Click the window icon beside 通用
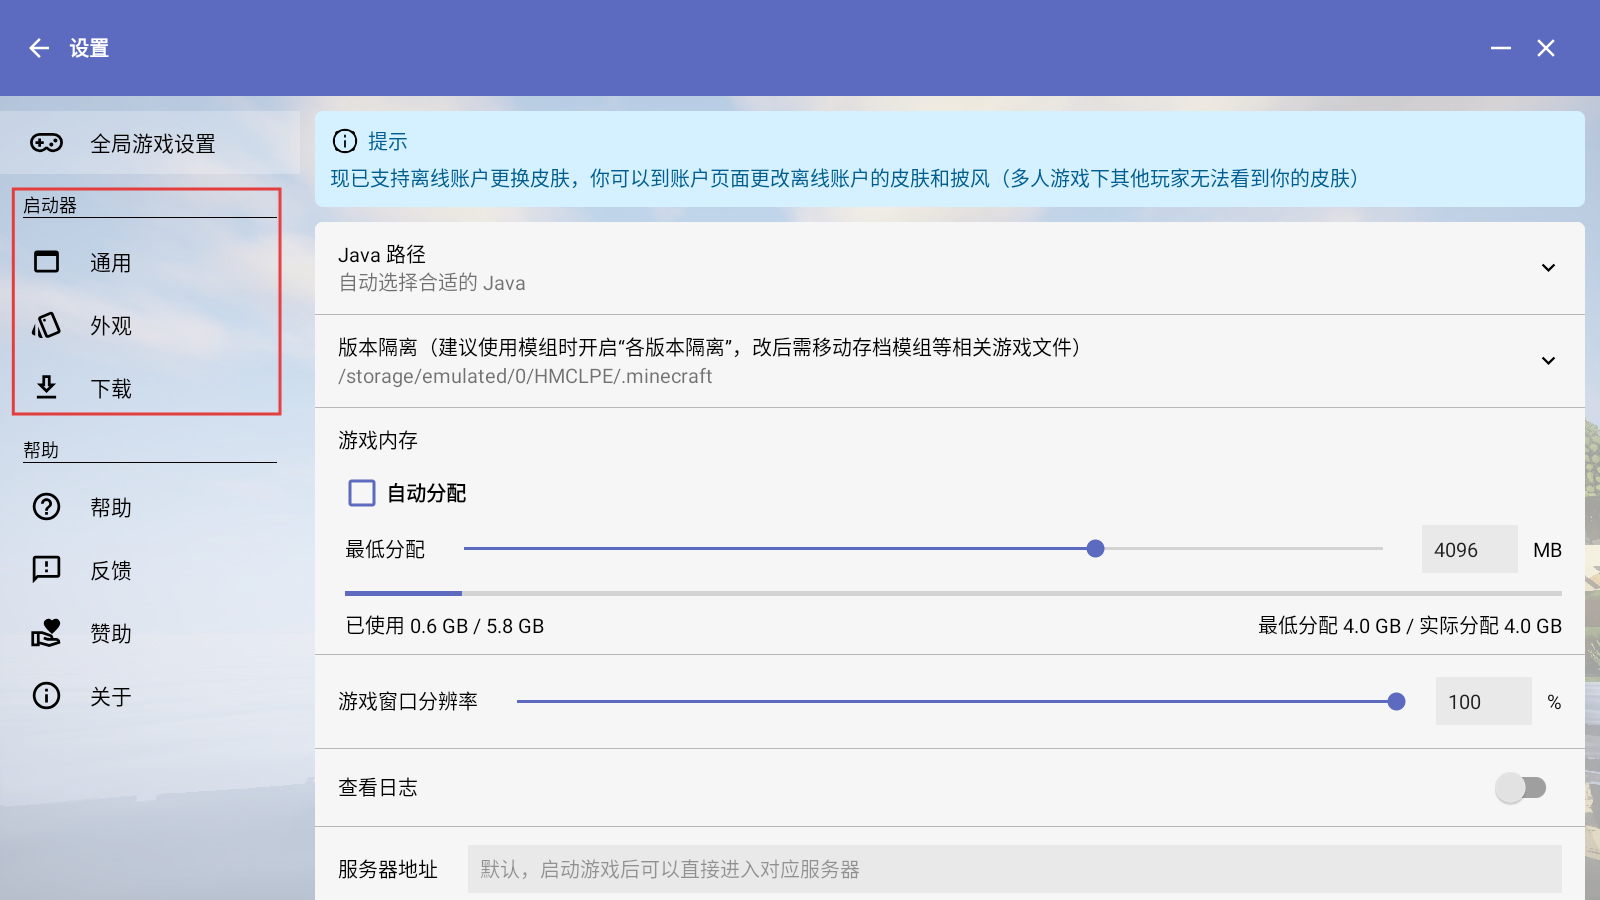The height and width of the screenshot is (900, 1600). [x=47, y=262]
